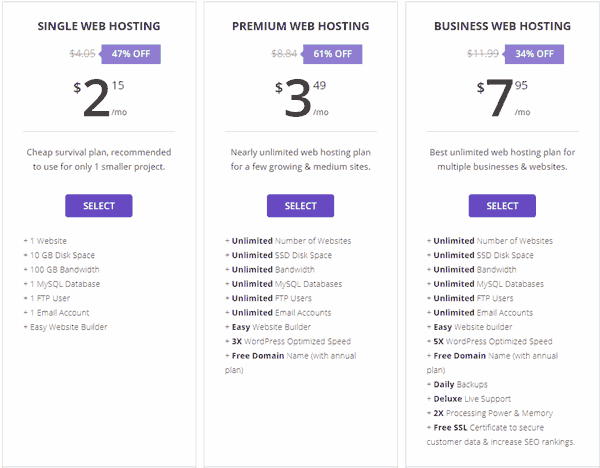Click the crossed-out $8.84 original price
The width and height of the screenshot is (600, 468).
coord(285,55)
